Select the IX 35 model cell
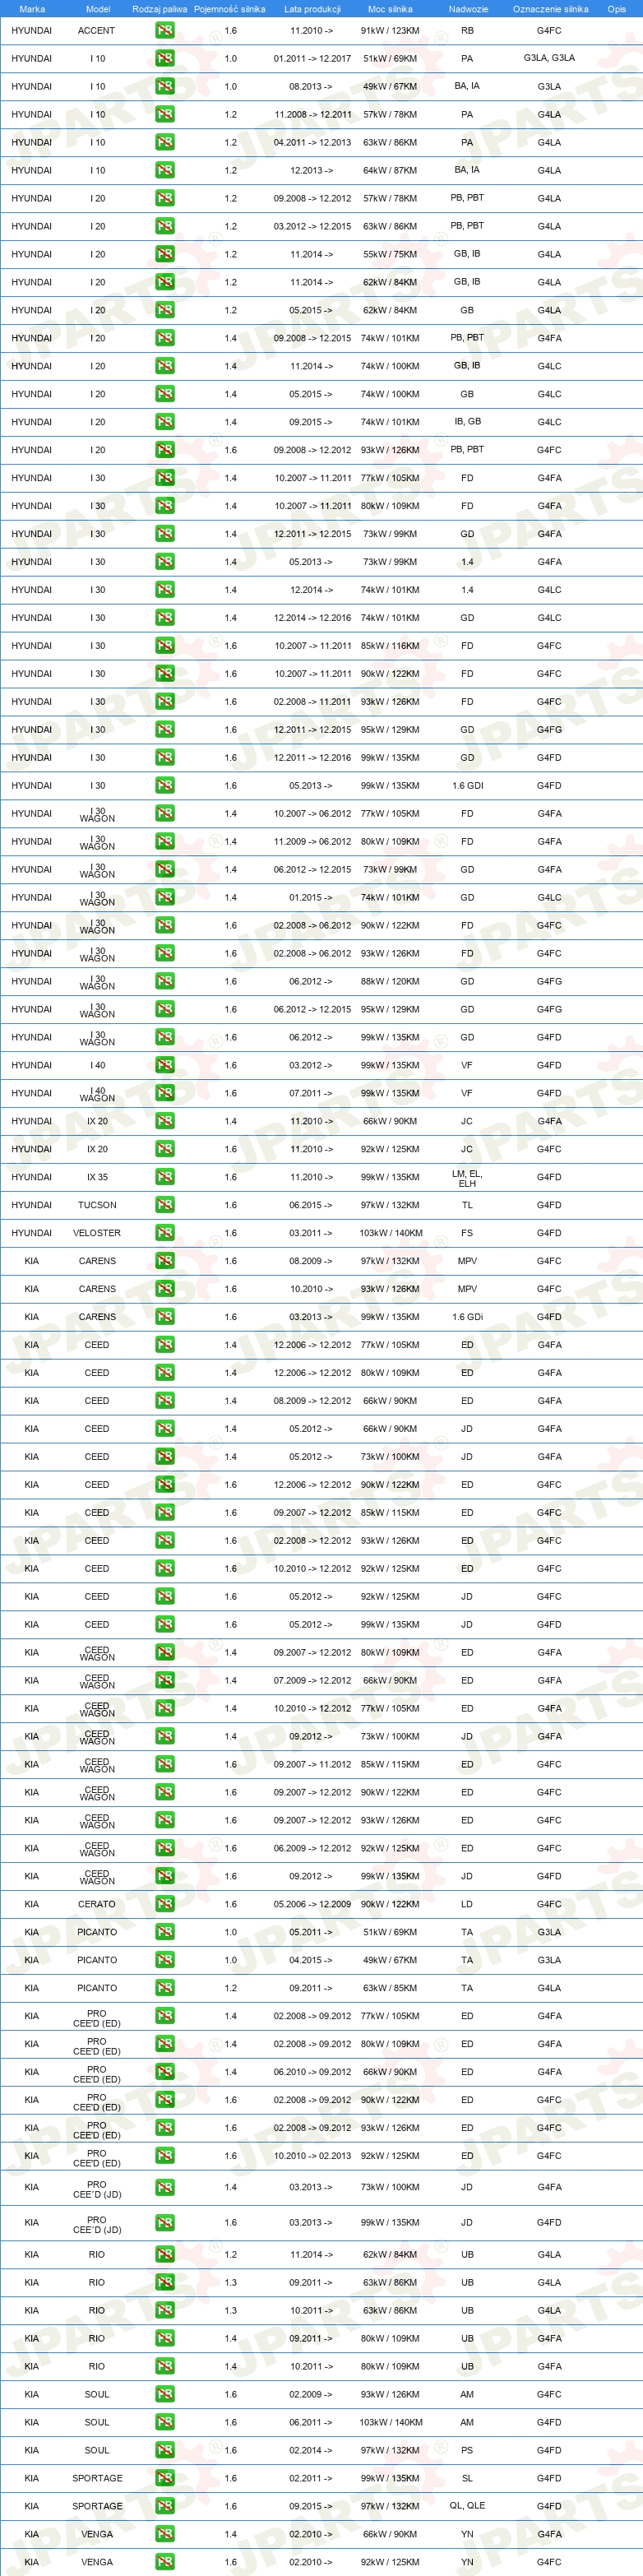 97,1177
